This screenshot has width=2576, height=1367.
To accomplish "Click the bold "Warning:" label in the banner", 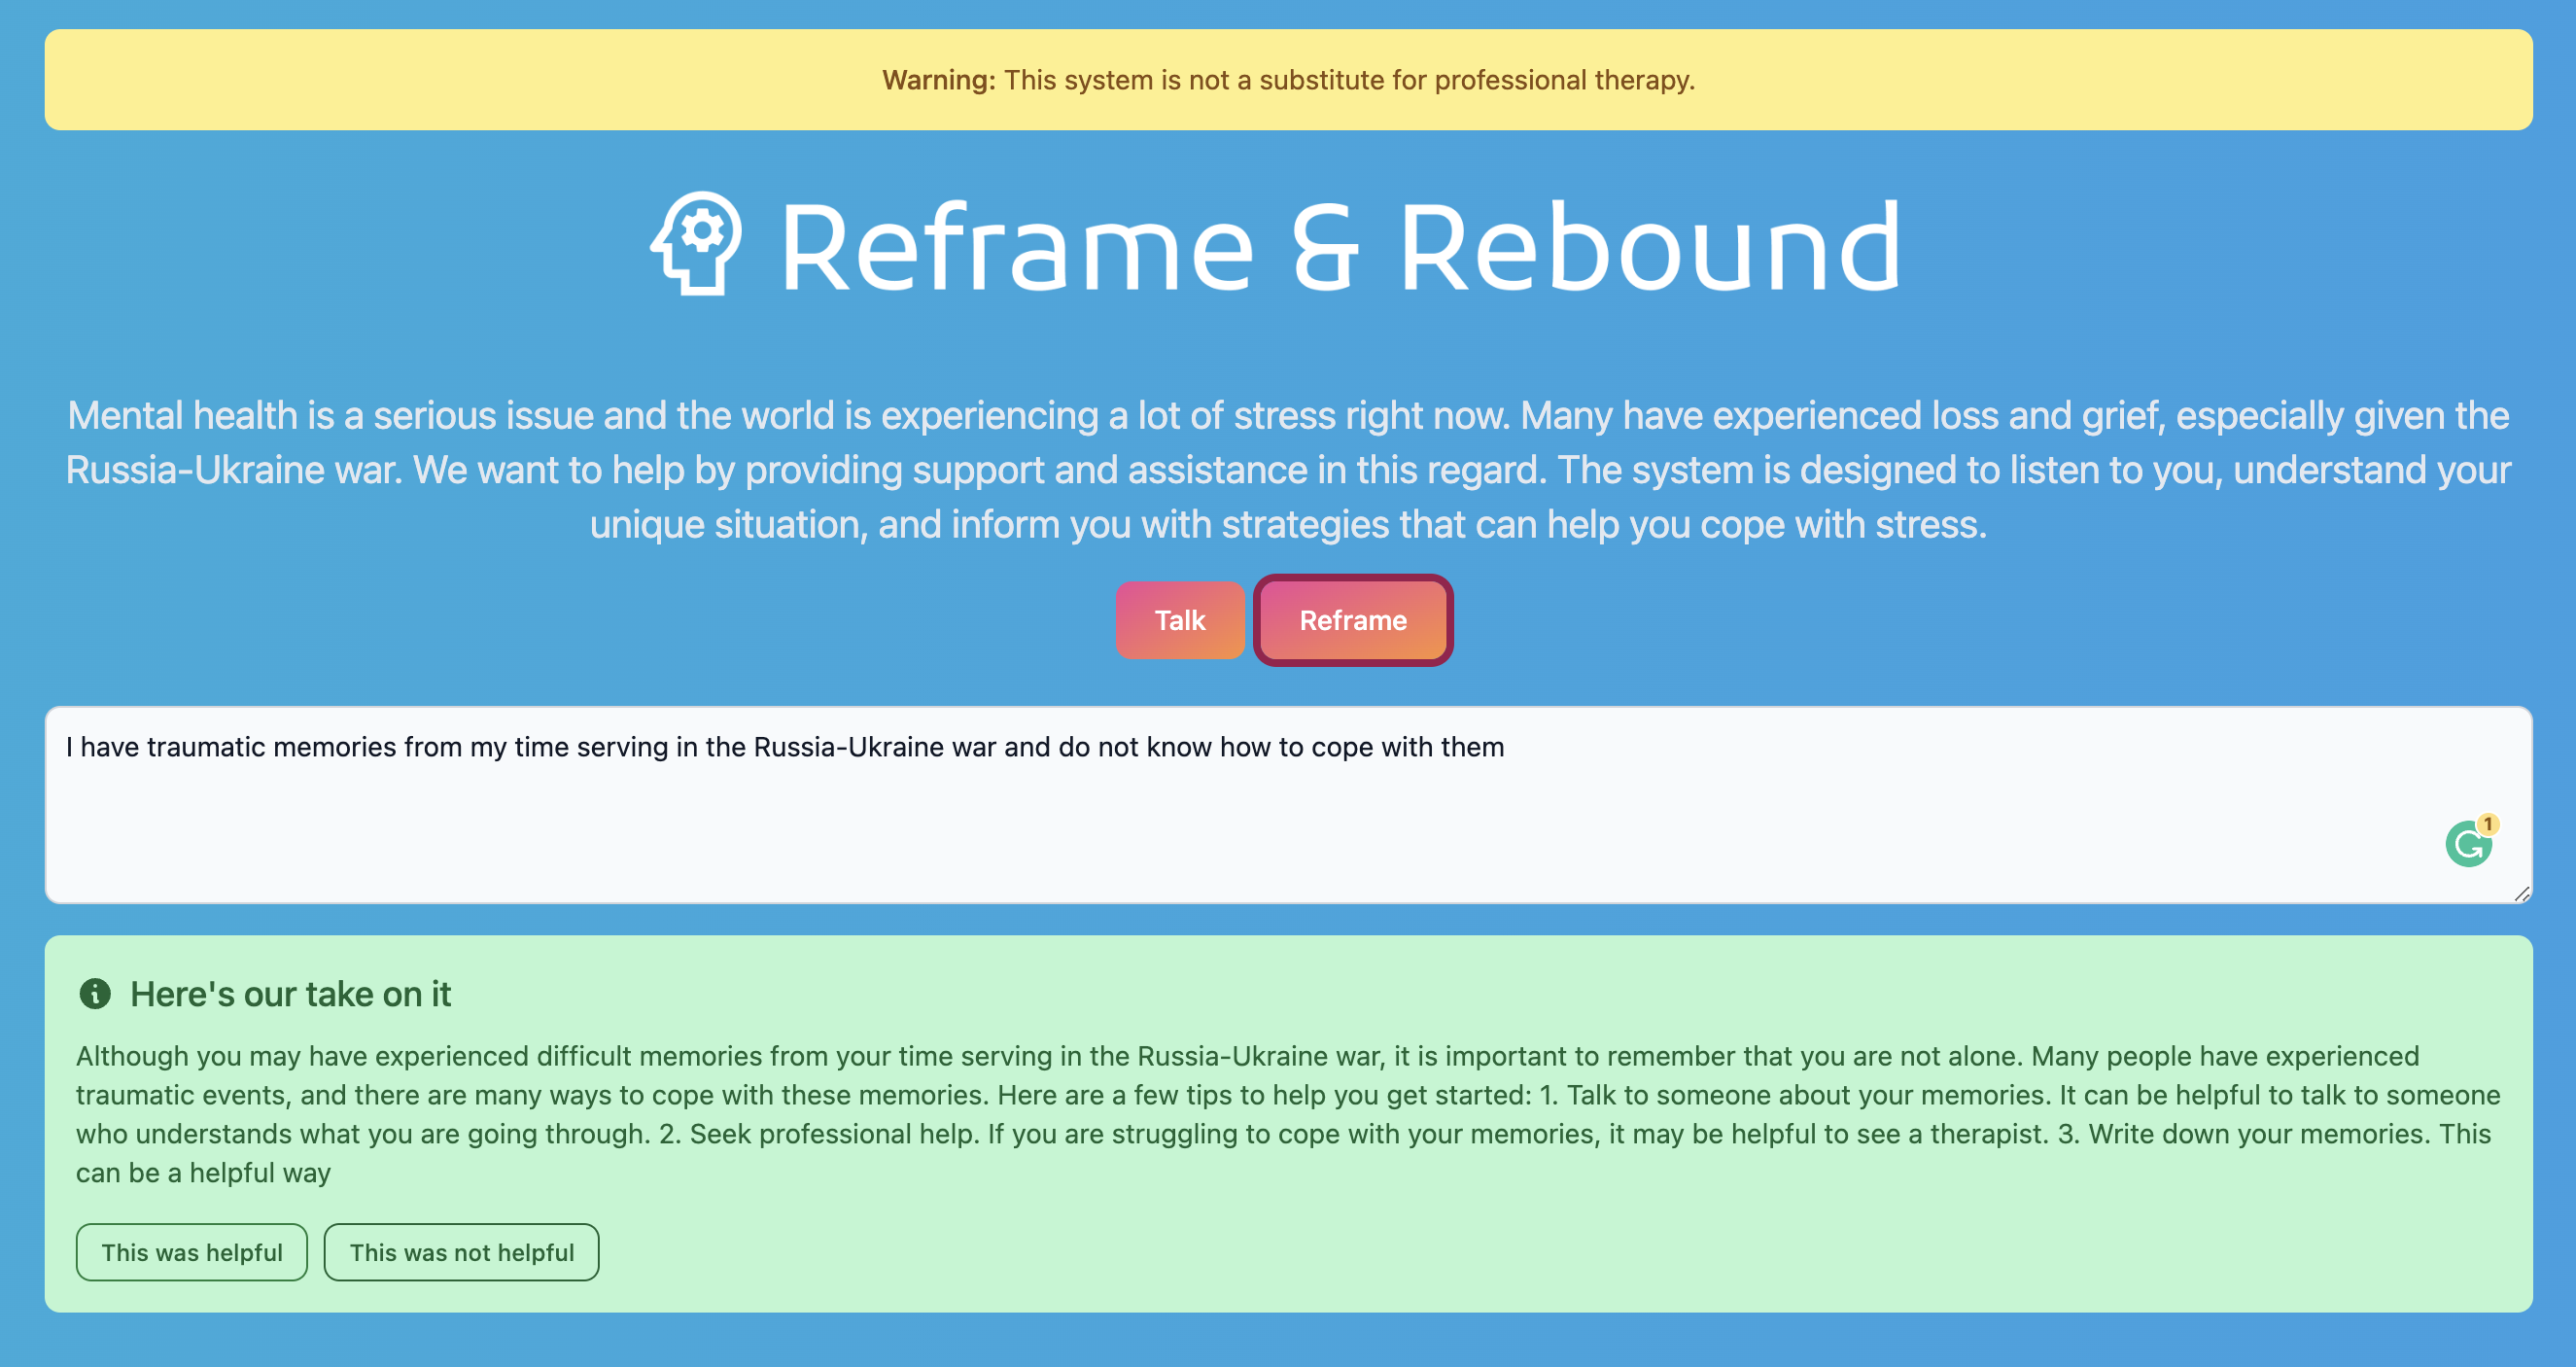I will pos(938,80).
